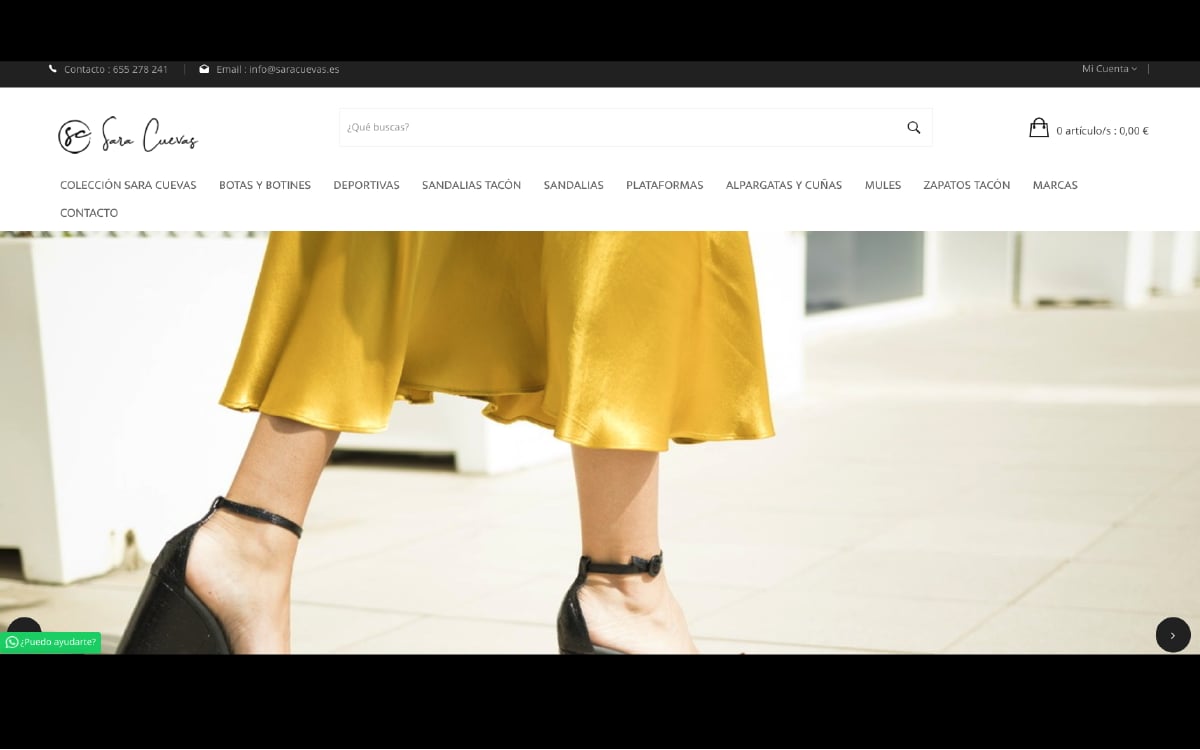This screenshot has width=1200, height=750.
Task: Click the Sara Cuevas logo
Action: tap(128, 135)
